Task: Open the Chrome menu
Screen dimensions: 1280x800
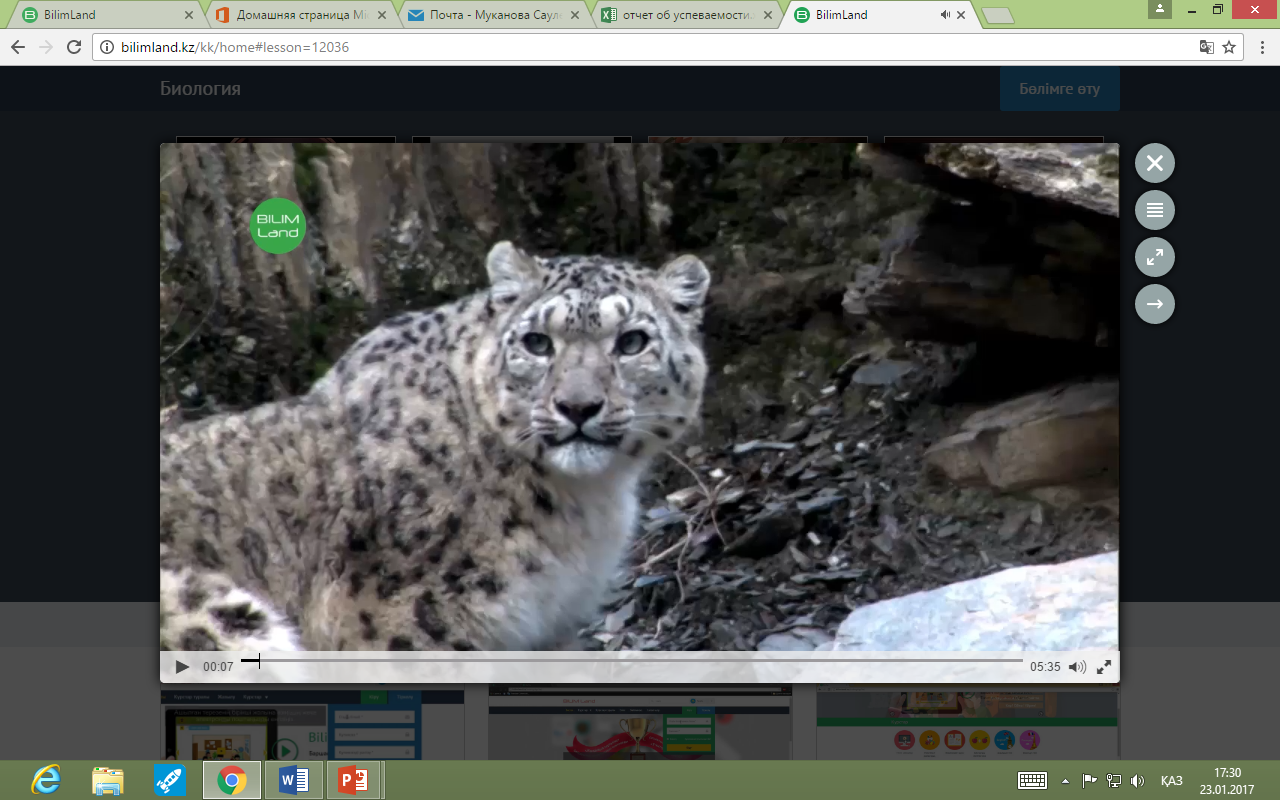Action: 1261,47
